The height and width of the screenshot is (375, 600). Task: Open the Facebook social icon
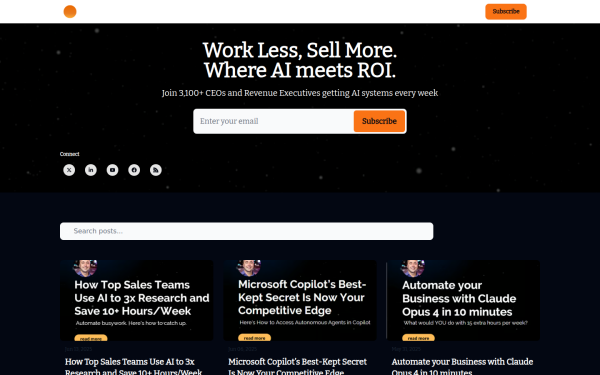tap(134, 170)
